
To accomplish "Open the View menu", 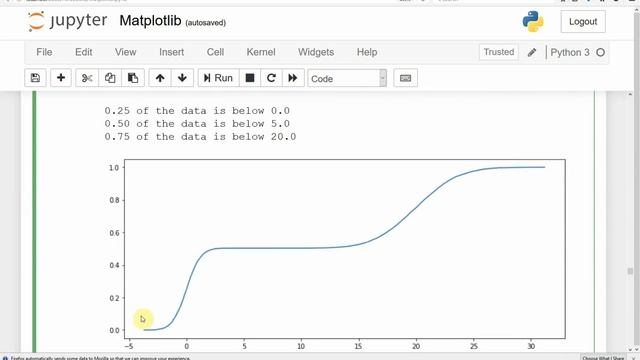I will tap(125, 52).
